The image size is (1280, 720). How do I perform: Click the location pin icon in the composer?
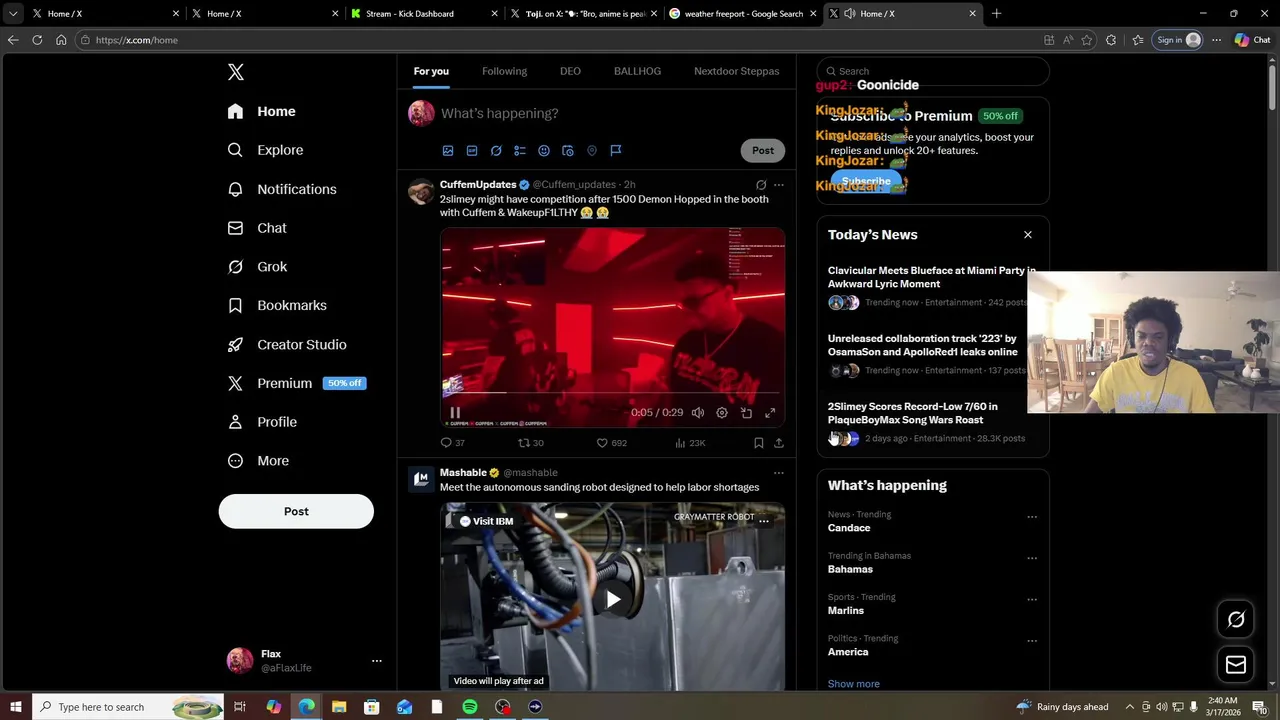pos(592,150)
